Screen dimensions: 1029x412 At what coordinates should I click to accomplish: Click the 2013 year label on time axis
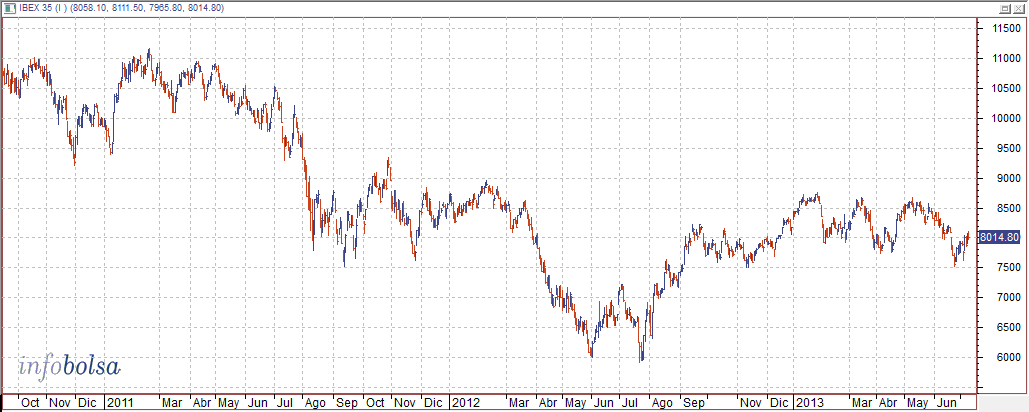808,401
